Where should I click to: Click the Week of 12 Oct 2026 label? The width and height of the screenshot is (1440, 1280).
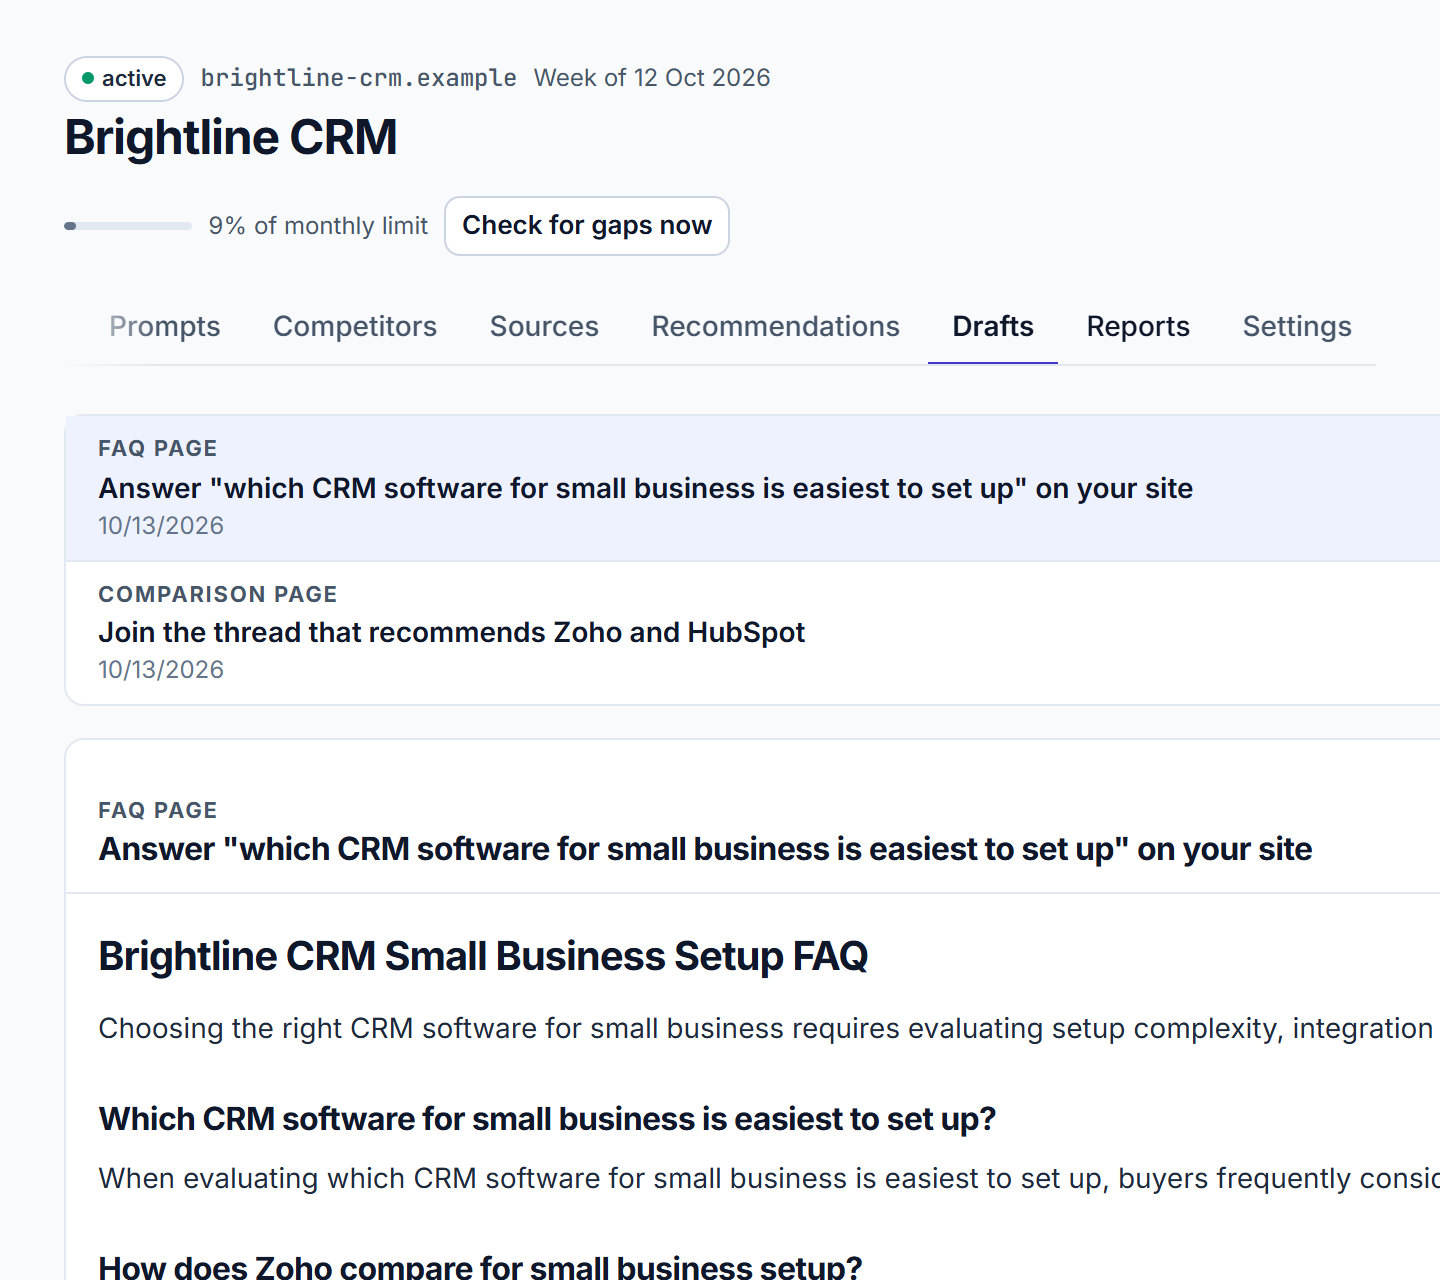[x=652, y=78]
